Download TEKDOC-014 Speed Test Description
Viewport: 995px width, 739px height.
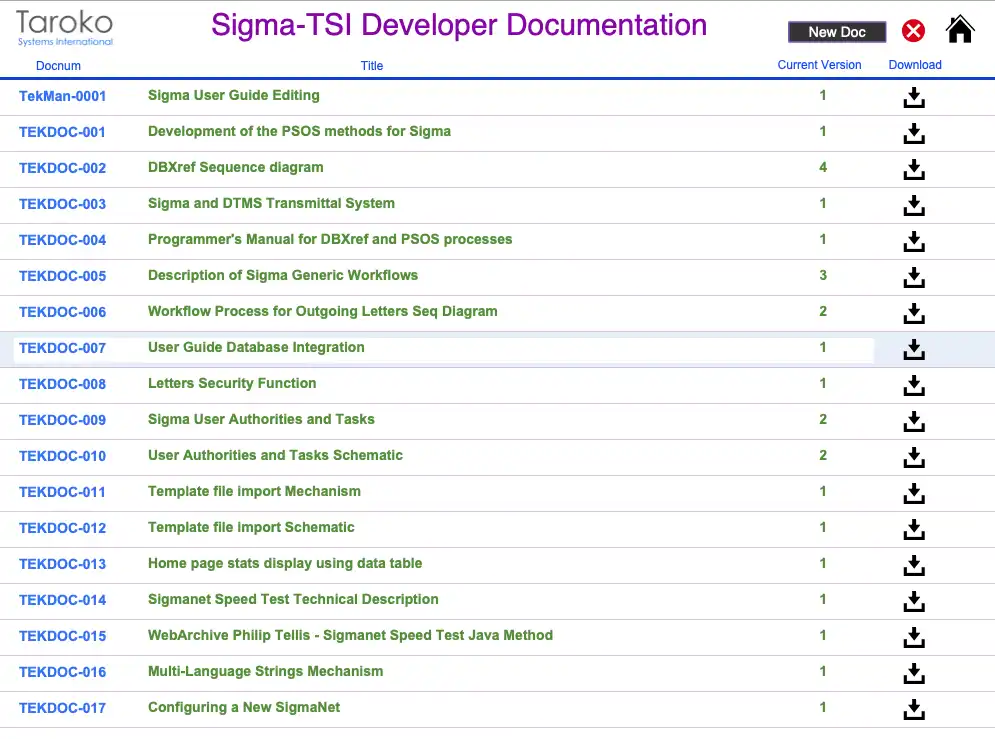[914, 601]
